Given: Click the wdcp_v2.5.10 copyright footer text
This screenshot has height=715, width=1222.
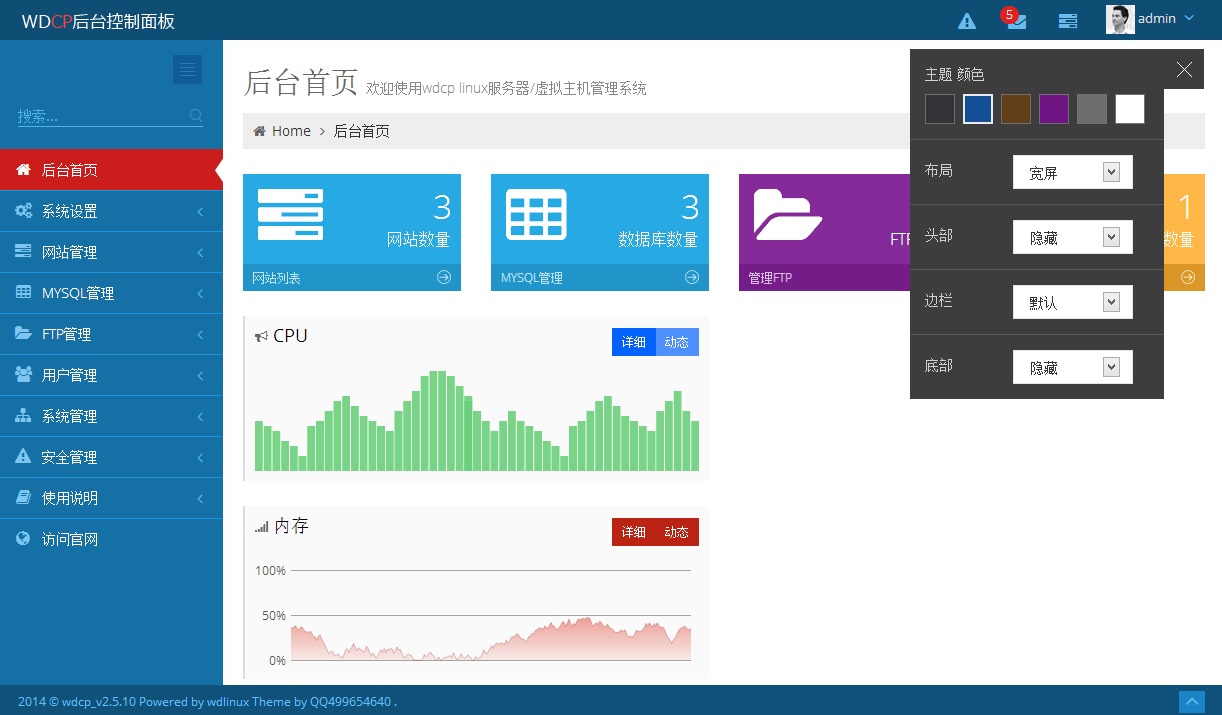Looking at the screenshot, I should tap(207, 702).
